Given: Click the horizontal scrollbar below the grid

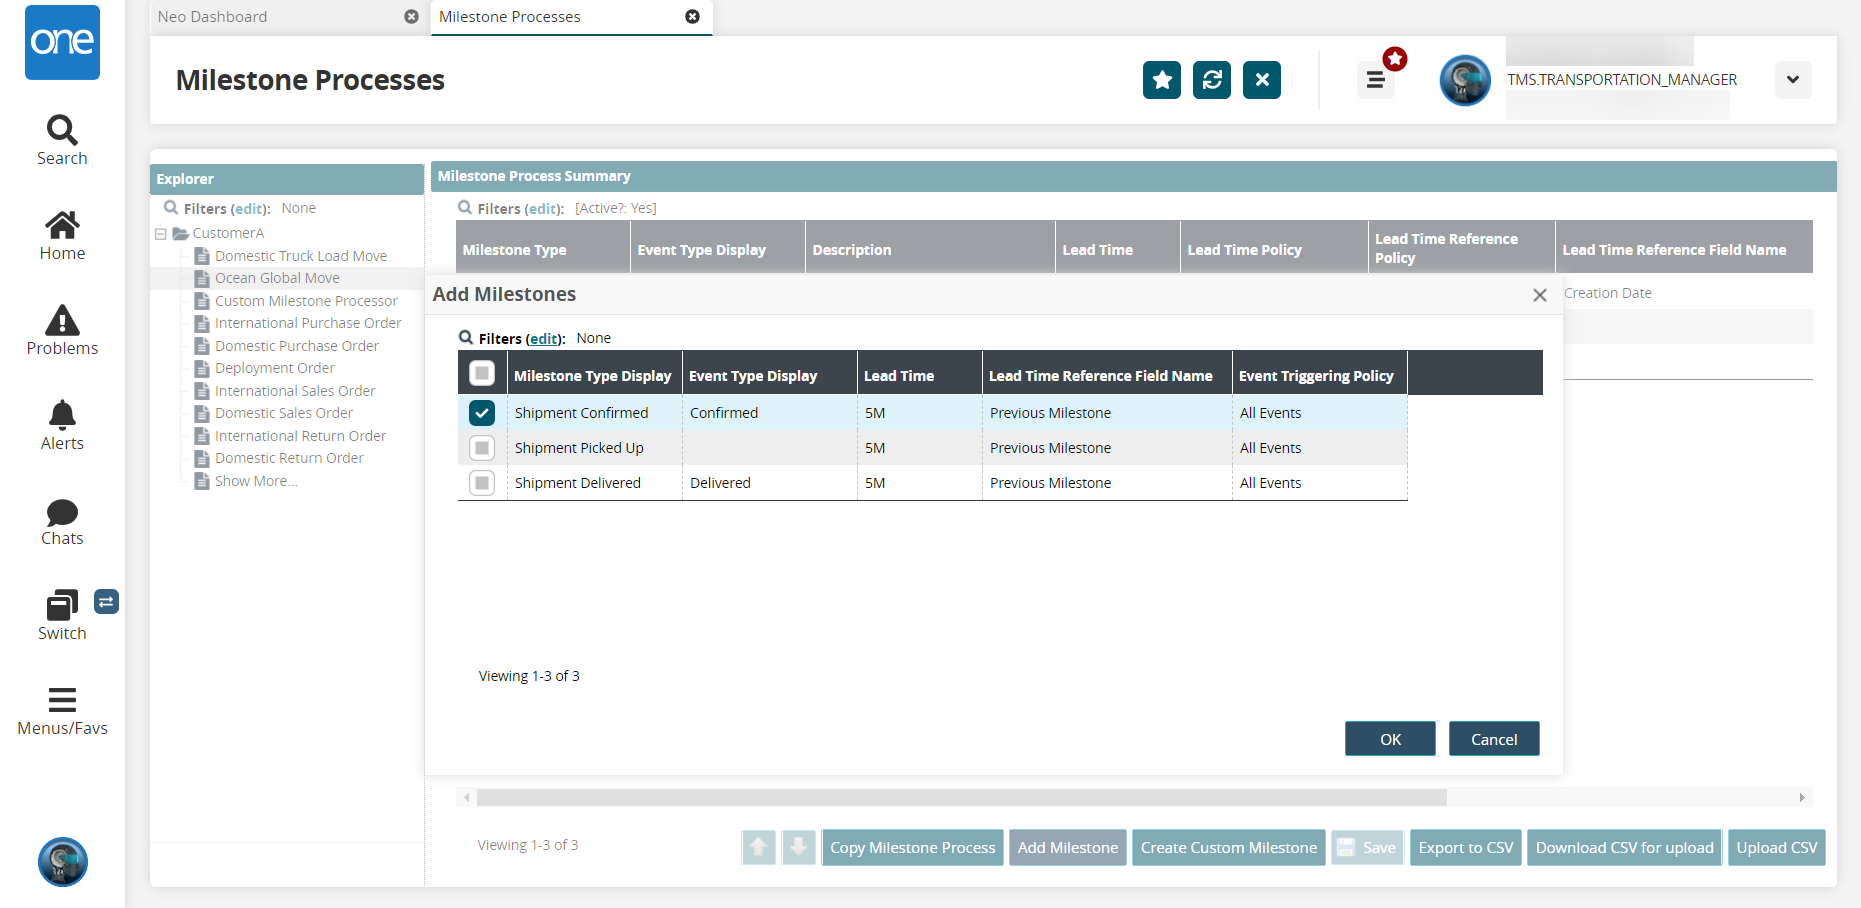Looking at the screenshot, I should pyautogui.click(x=960, y=798).
